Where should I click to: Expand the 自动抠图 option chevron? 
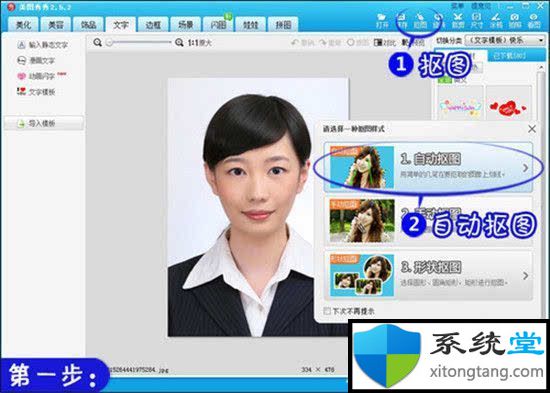coord(525,168)
